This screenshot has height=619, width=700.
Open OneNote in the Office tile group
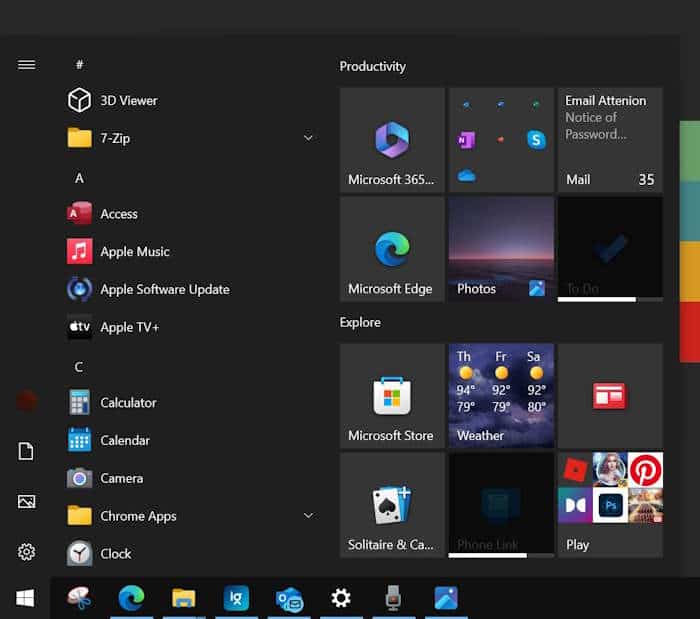click(466, 140)
